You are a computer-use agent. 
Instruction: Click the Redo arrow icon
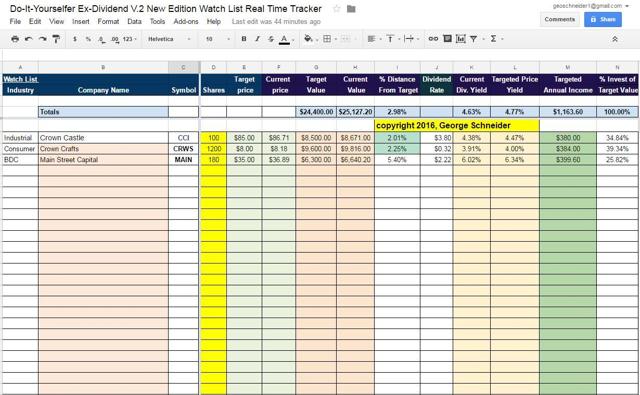(x=42, y=39)
